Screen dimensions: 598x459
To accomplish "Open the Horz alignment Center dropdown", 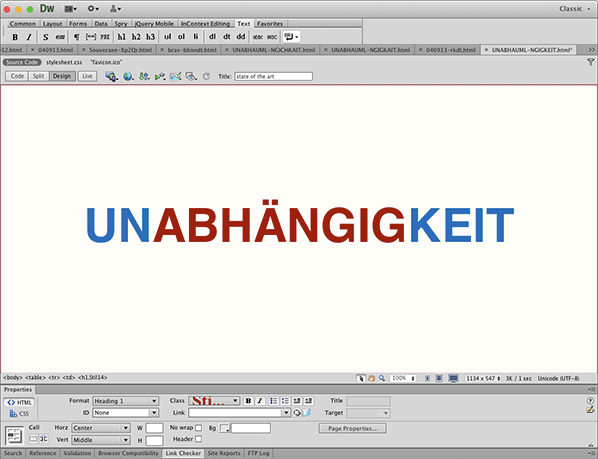I will tap(101, 428).
